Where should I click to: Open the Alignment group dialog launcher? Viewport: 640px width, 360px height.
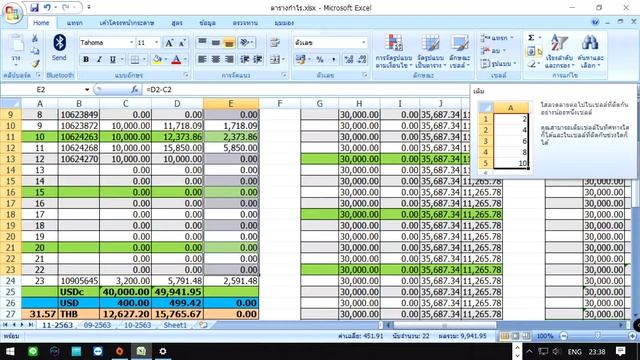pos(284,75)
